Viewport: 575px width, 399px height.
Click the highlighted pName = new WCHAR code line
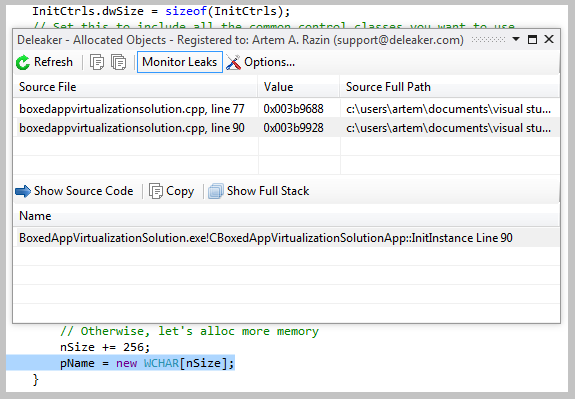coord(147,363)
